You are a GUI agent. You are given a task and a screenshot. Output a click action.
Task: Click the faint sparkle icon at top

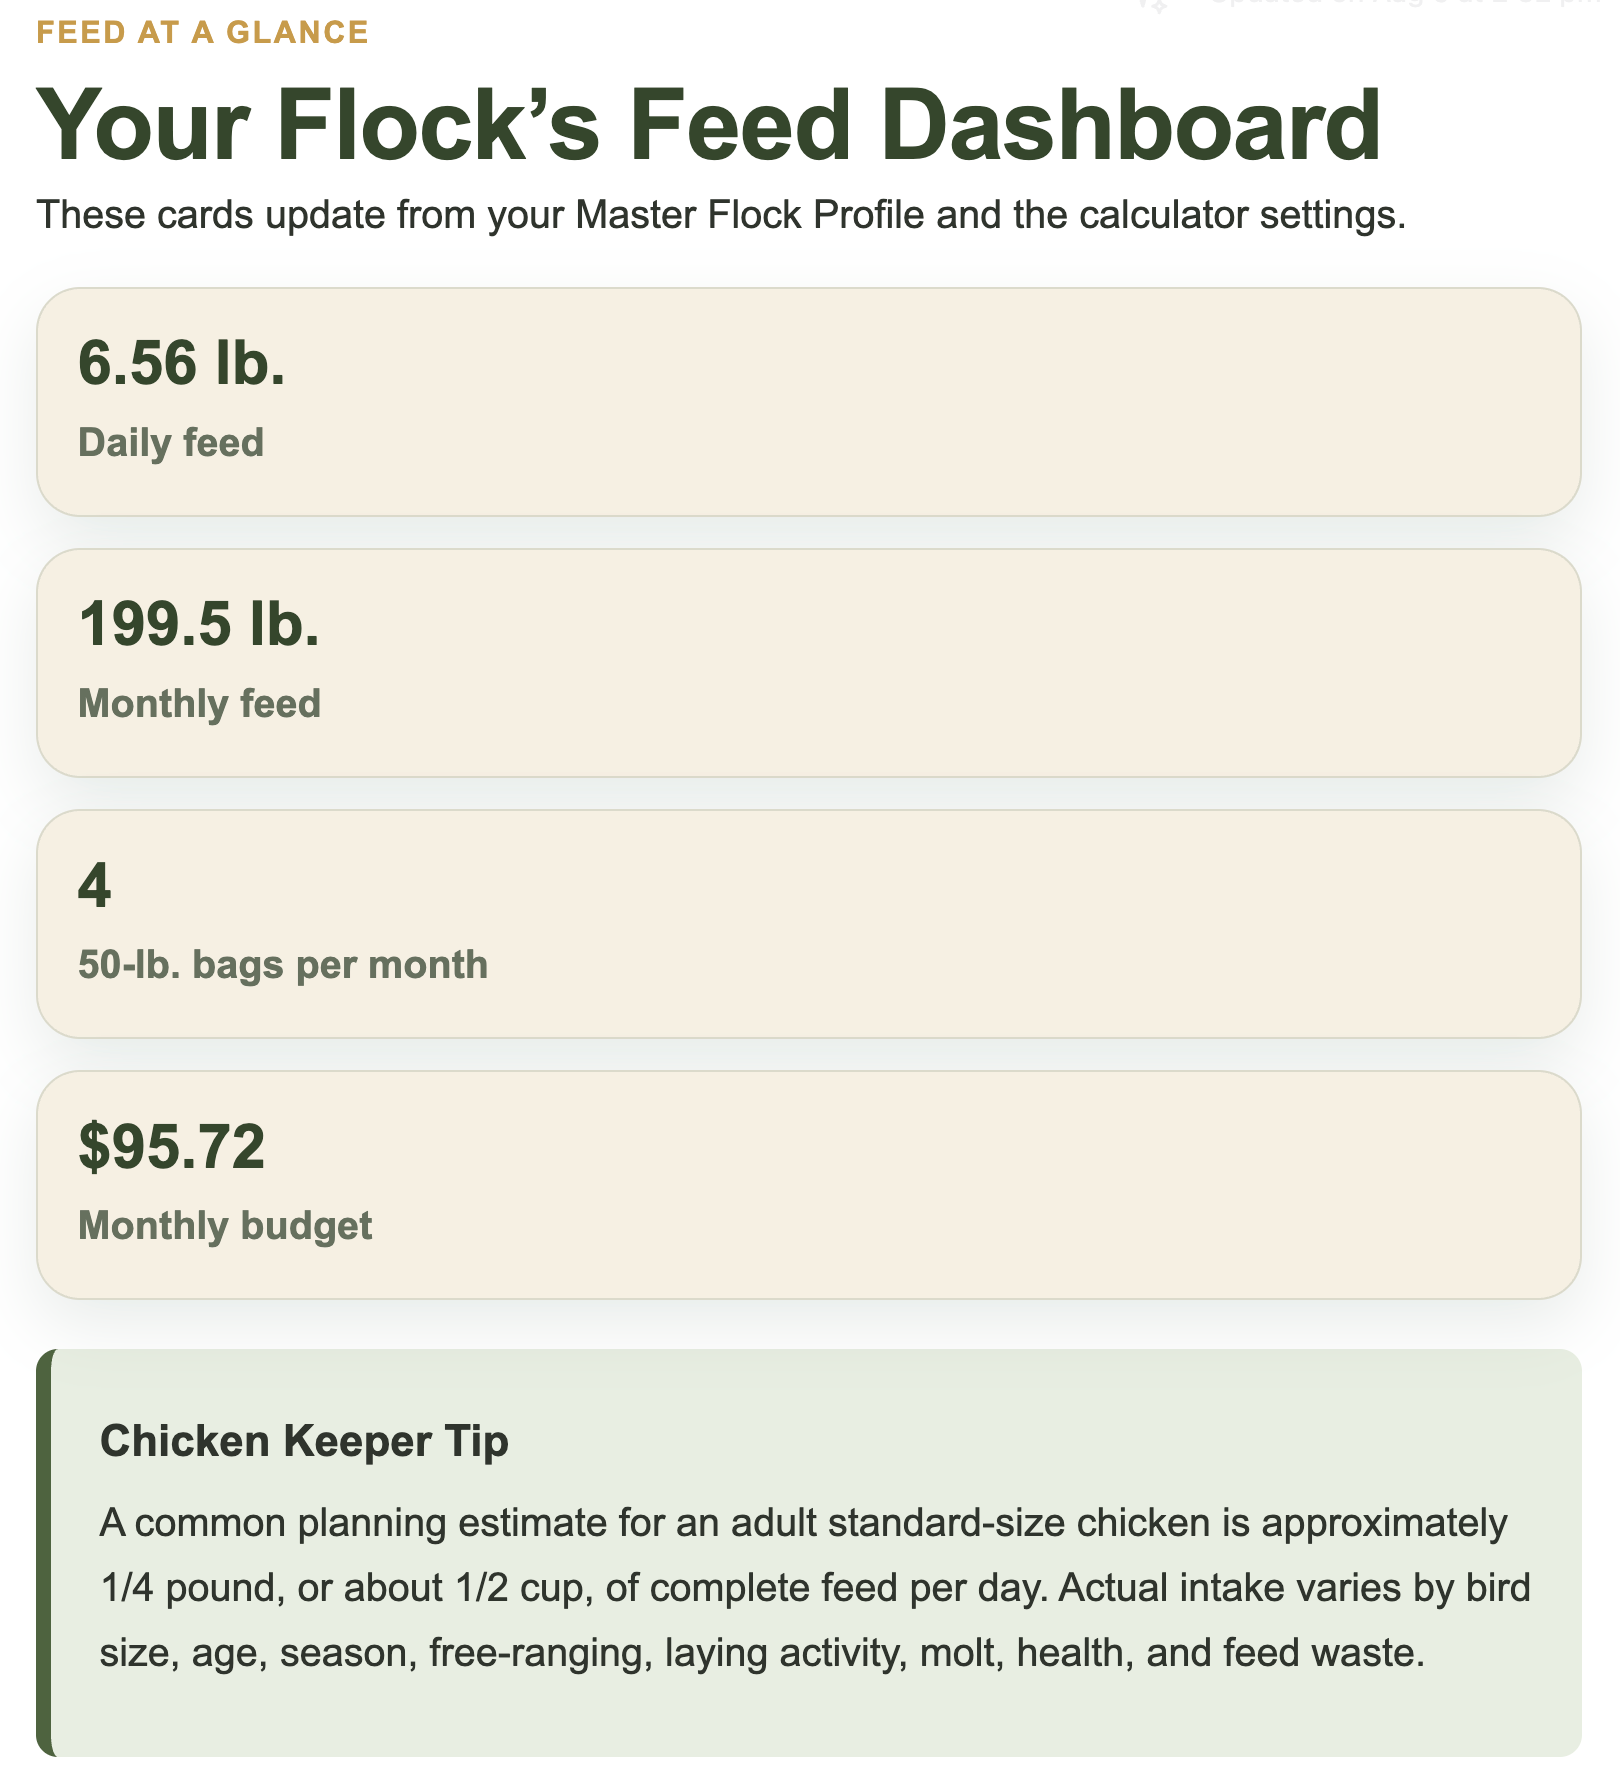1154,5
